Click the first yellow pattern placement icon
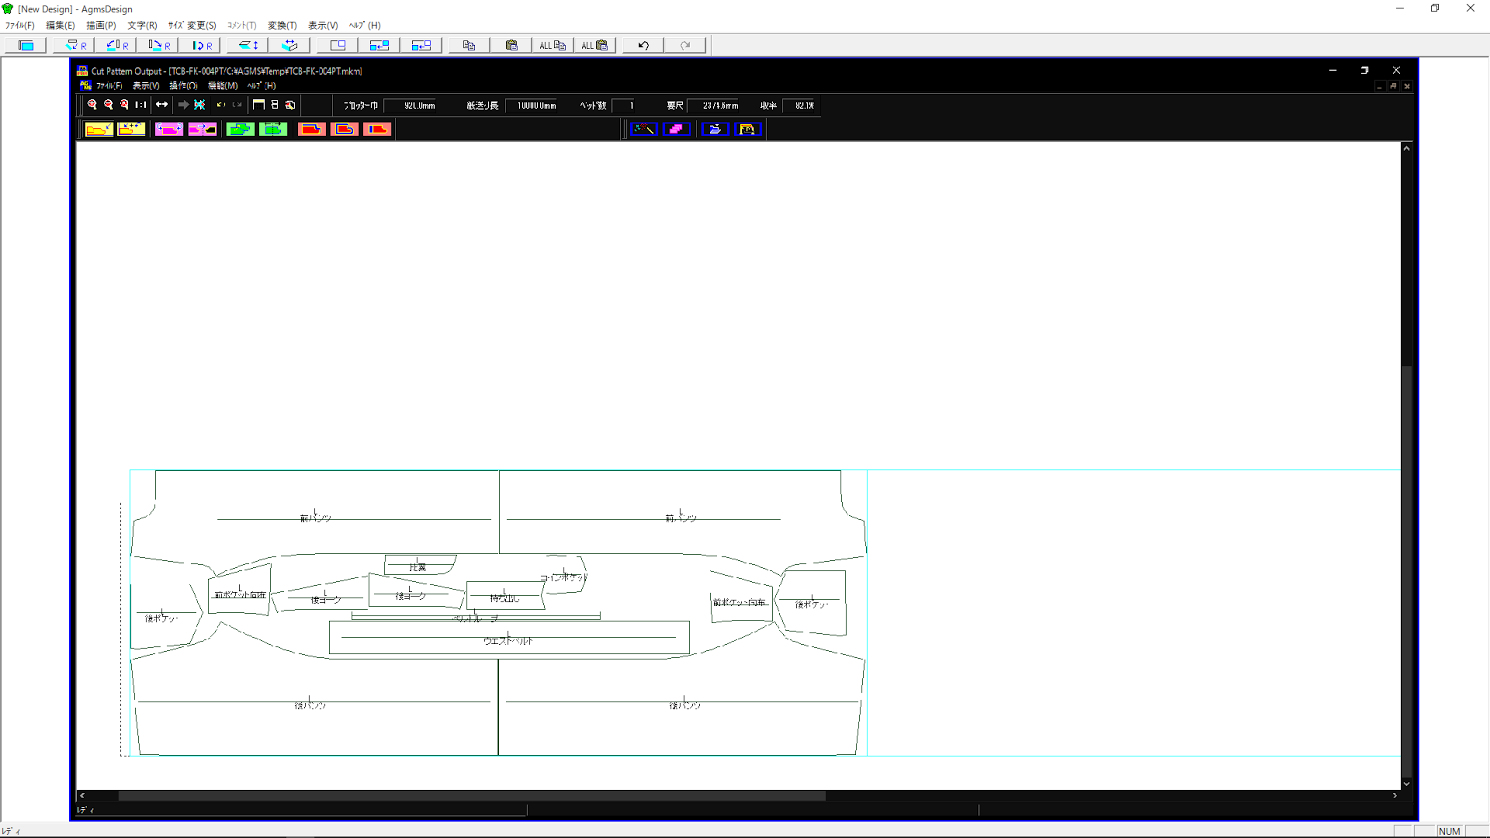The image size is (1490, 838). pyautogui.click(x=99, y=129)
